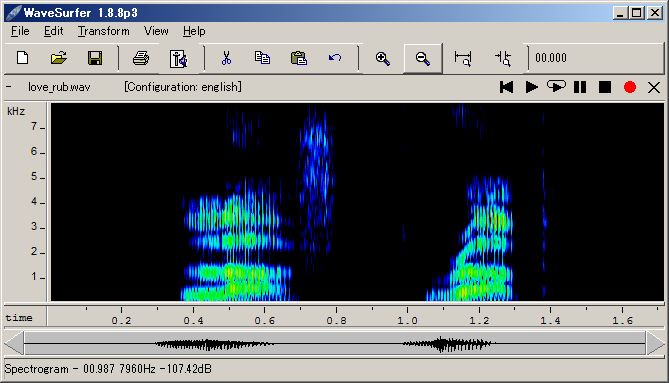669x383 pixels.
Task: Toggle loop playback button
Action: coord(556,87)
